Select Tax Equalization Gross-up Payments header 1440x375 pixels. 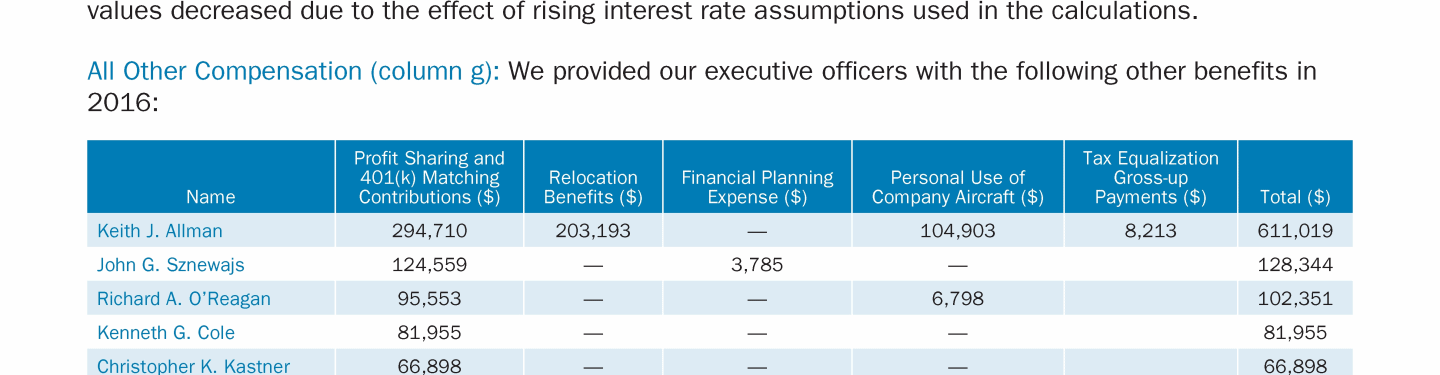(1151, 177)
